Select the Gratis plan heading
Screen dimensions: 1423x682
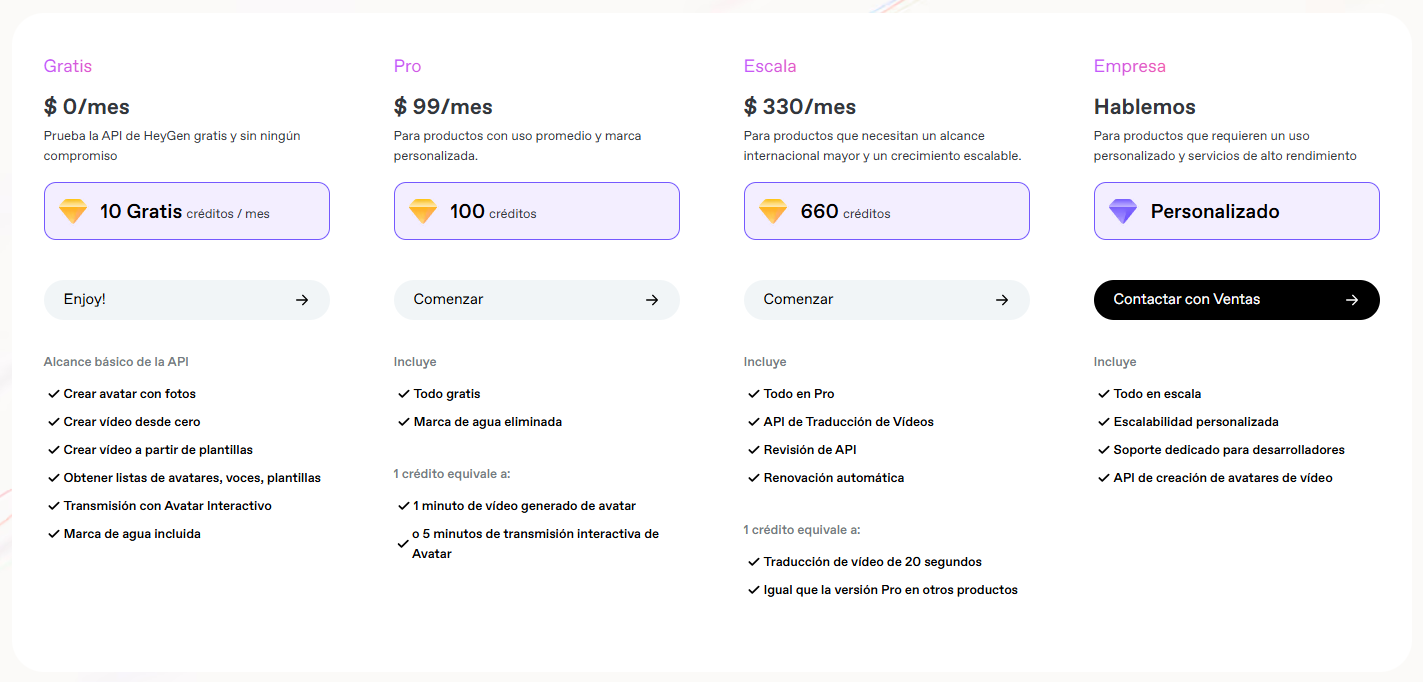[68, 66]
